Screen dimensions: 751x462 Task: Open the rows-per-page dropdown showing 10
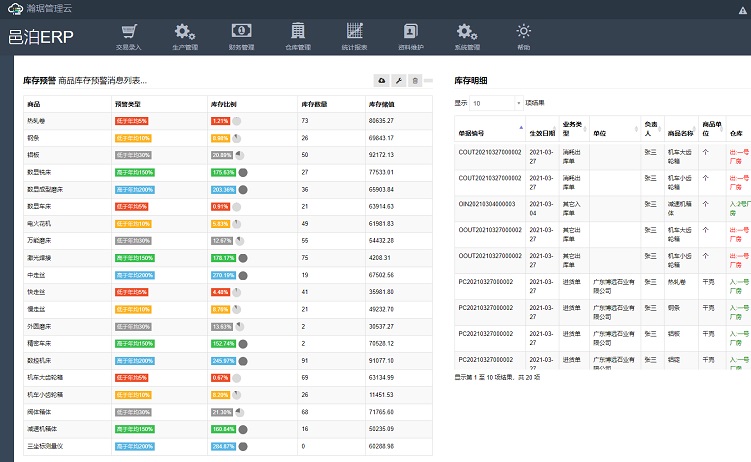coord(495,102)
